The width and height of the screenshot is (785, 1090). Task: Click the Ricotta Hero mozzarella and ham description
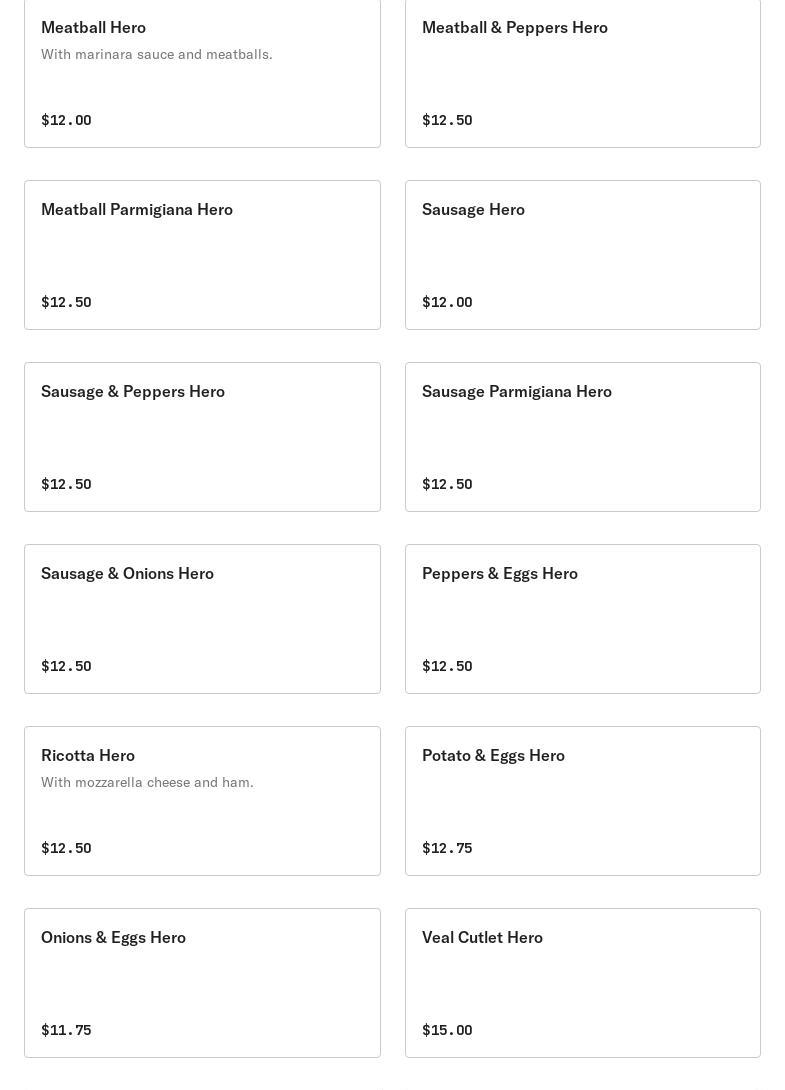(147, 782)
